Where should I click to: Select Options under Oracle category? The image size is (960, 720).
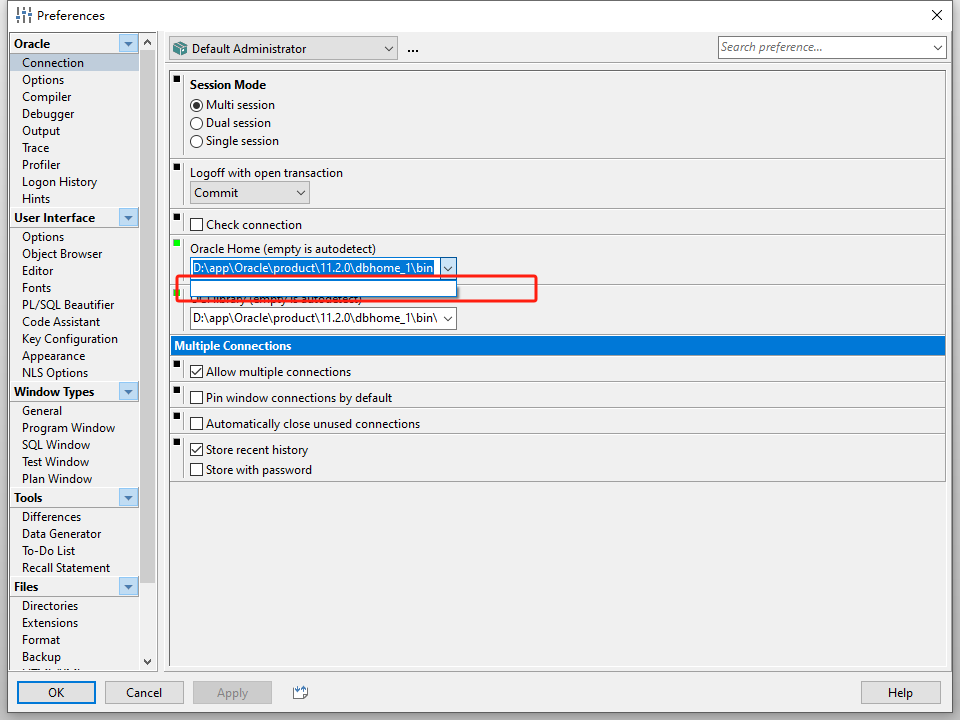click(x=43, y=80)
